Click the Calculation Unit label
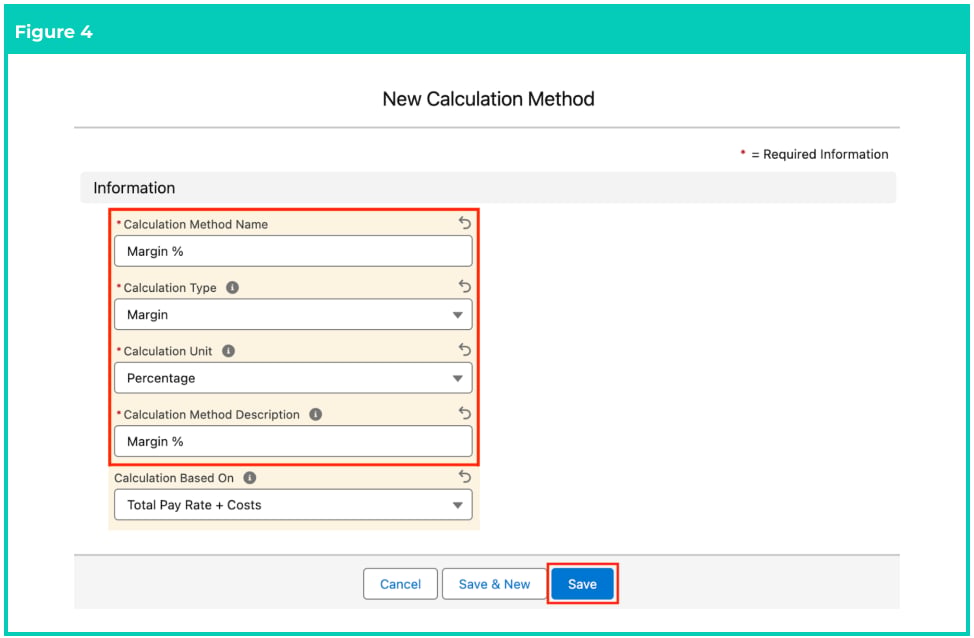974x638 pixels. pos(168,351)
